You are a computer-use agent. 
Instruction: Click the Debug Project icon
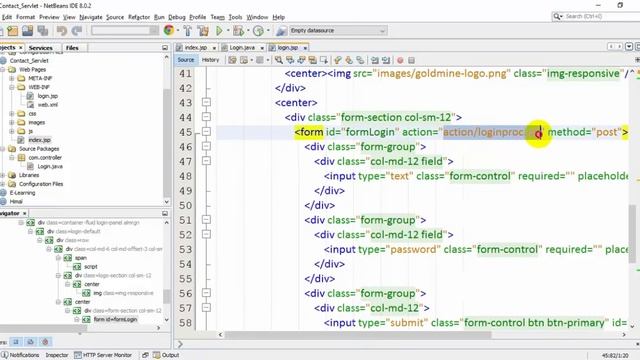coord(238,31)
